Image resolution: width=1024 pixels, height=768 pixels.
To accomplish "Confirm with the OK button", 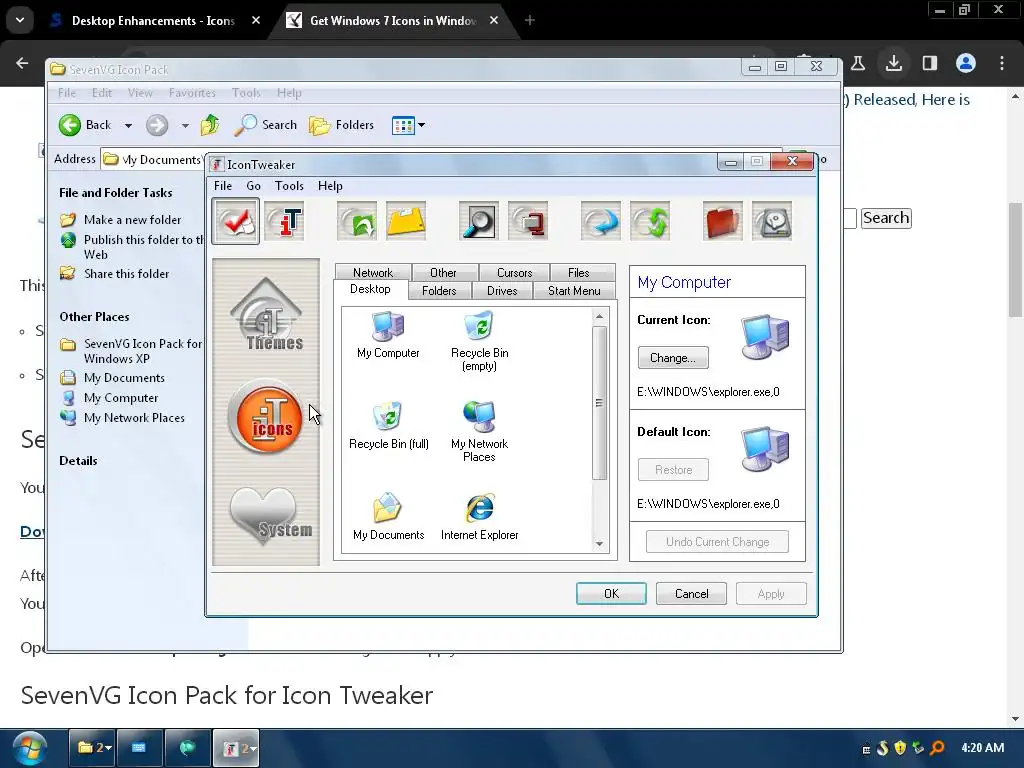I will (x=611, y=594).
